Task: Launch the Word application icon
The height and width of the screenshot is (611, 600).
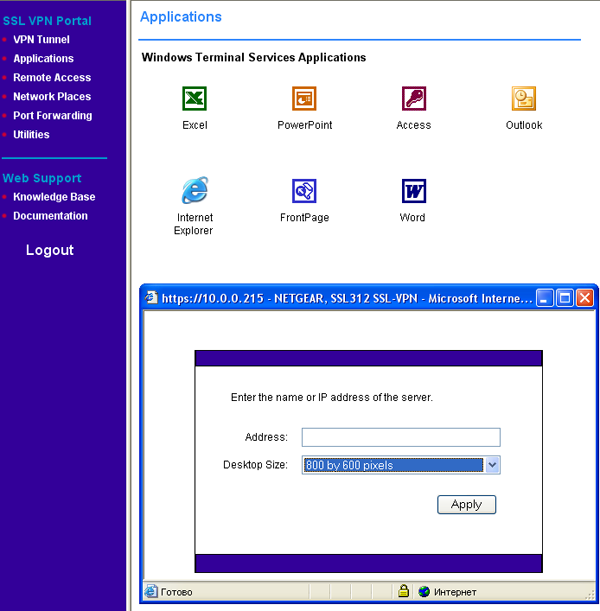Action: [x=414, y=191]
